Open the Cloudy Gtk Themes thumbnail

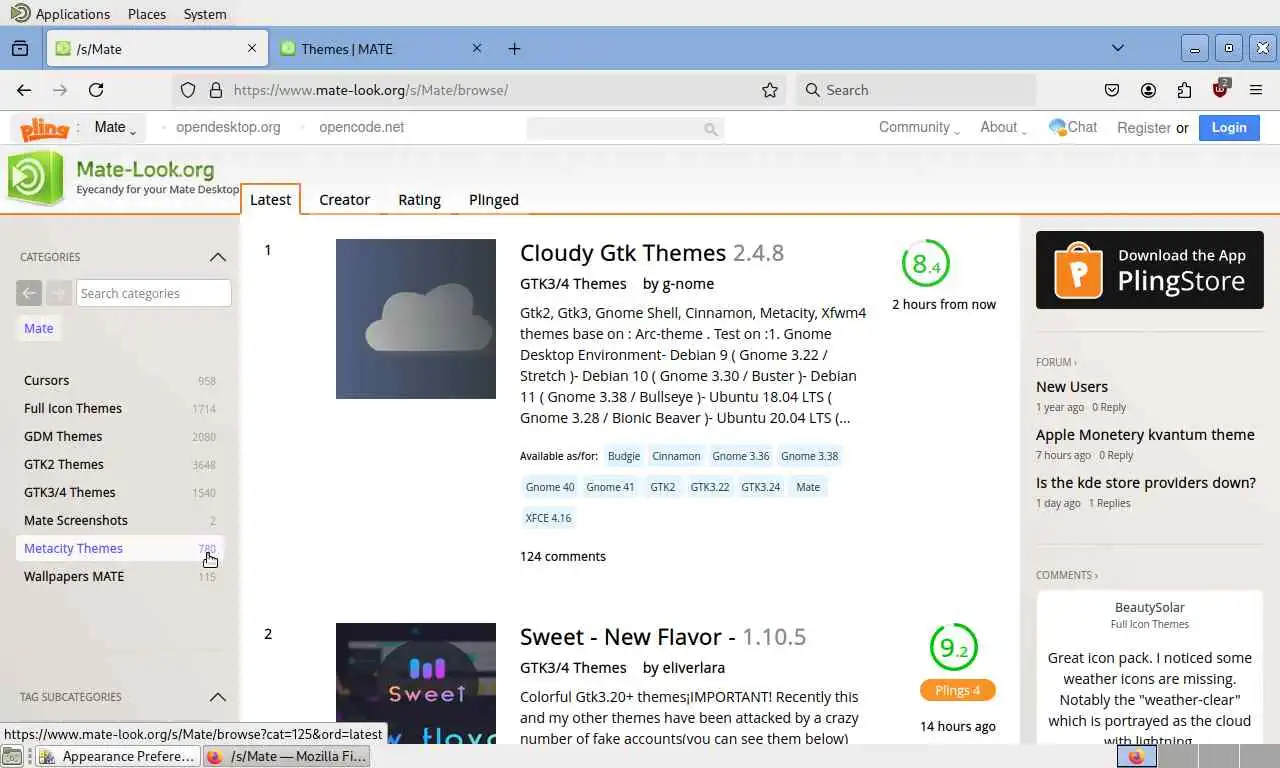(416, 319)
